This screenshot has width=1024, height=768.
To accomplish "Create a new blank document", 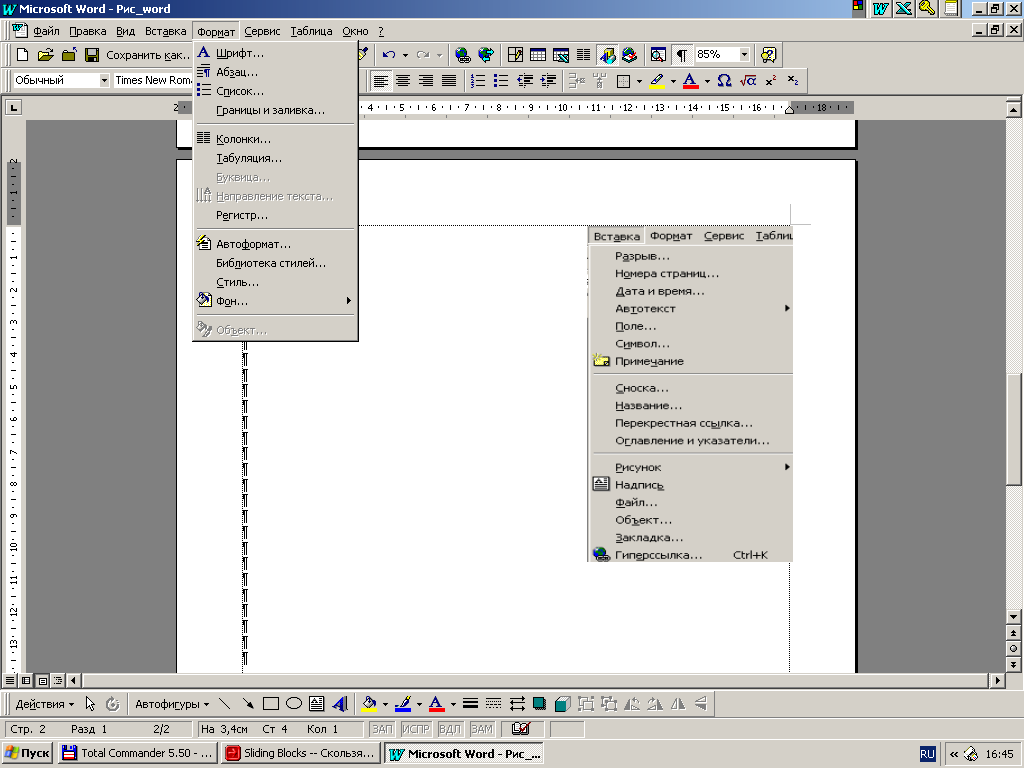I will (22, 55).
